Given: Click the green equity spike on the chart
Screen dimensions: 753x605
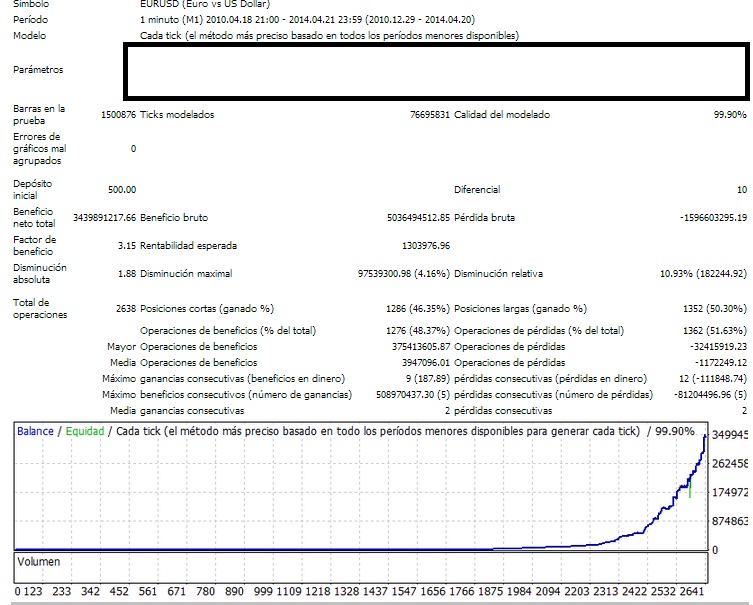Looking at the screenshot, I should point(690,490).
